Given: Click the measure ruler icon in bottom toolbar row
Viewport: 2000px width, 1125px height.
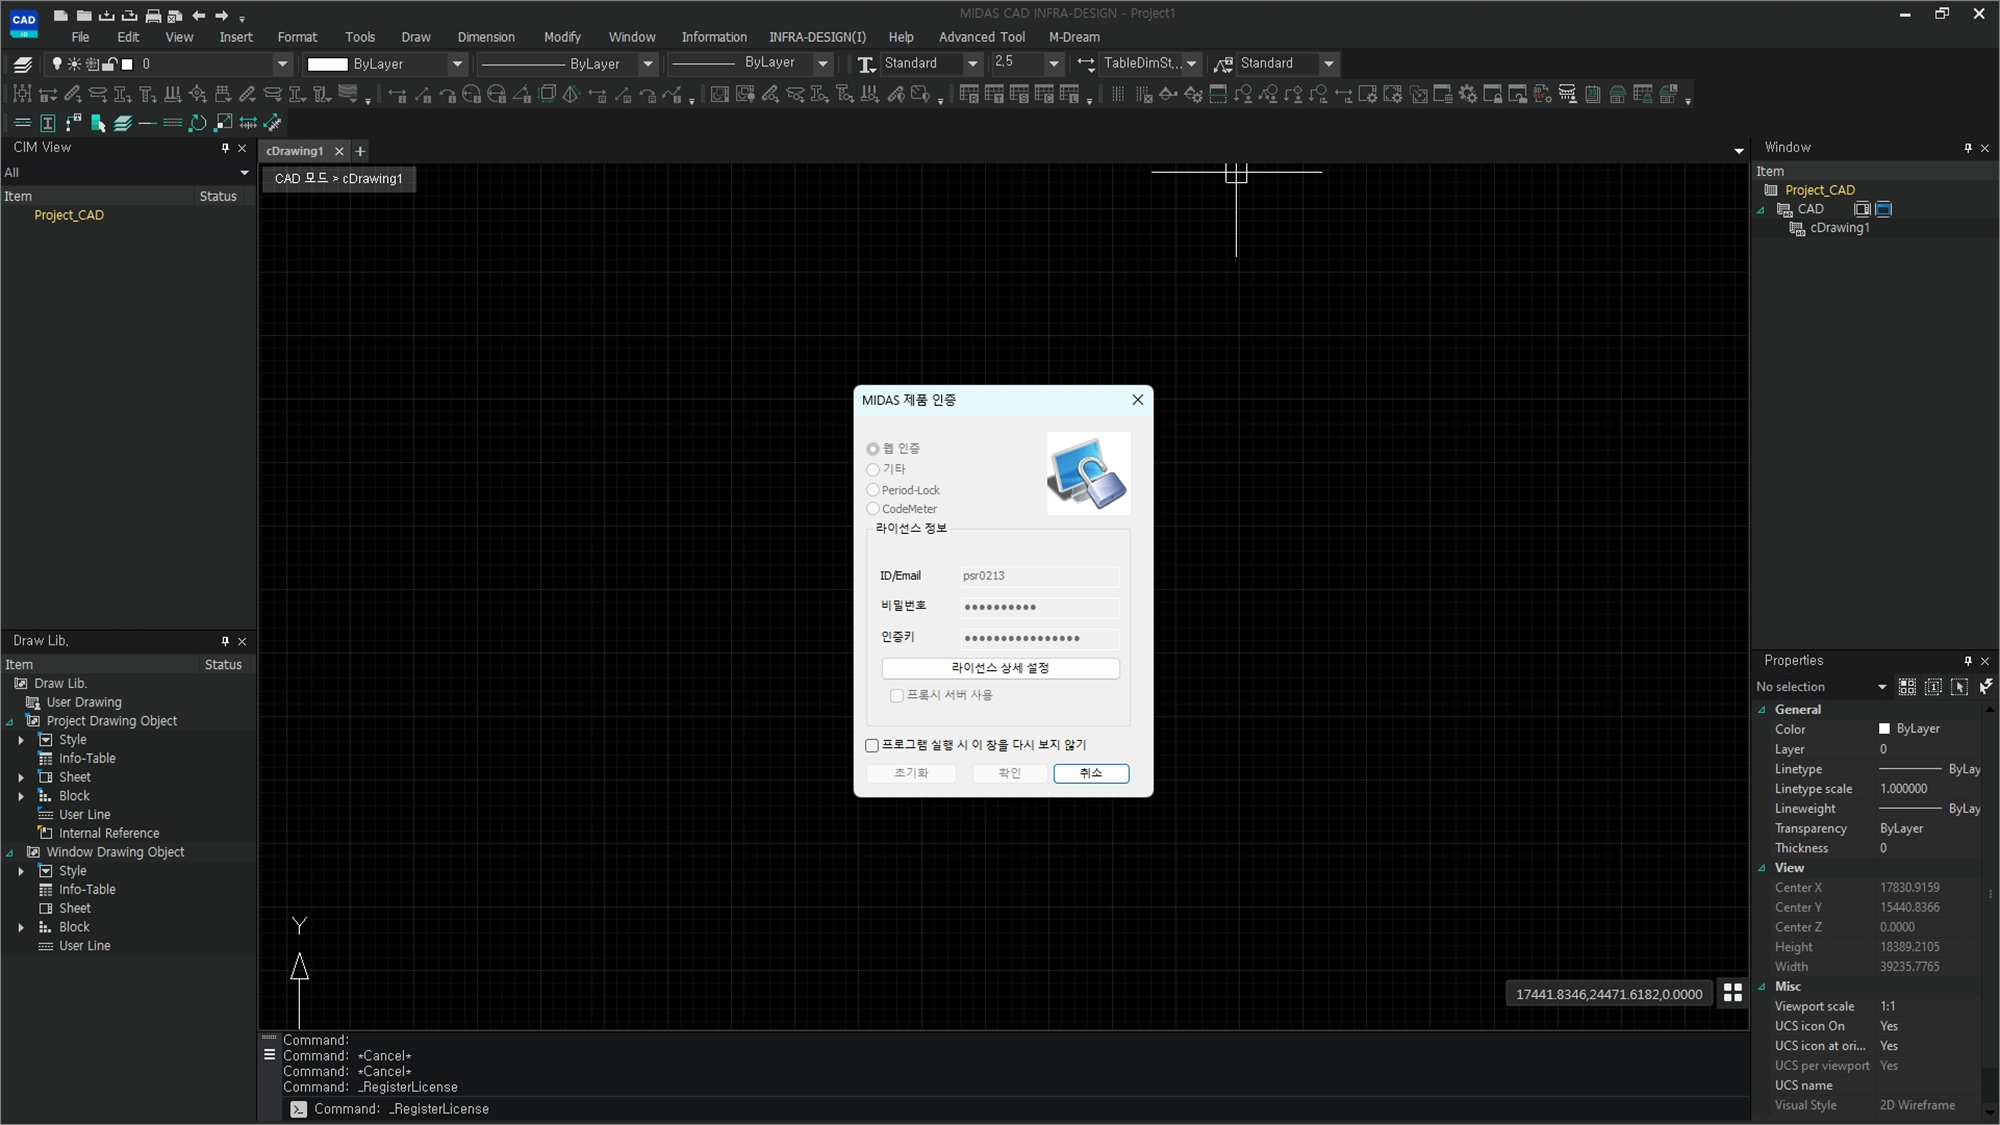Looking at the screenshot, I should tap(272, 123).
